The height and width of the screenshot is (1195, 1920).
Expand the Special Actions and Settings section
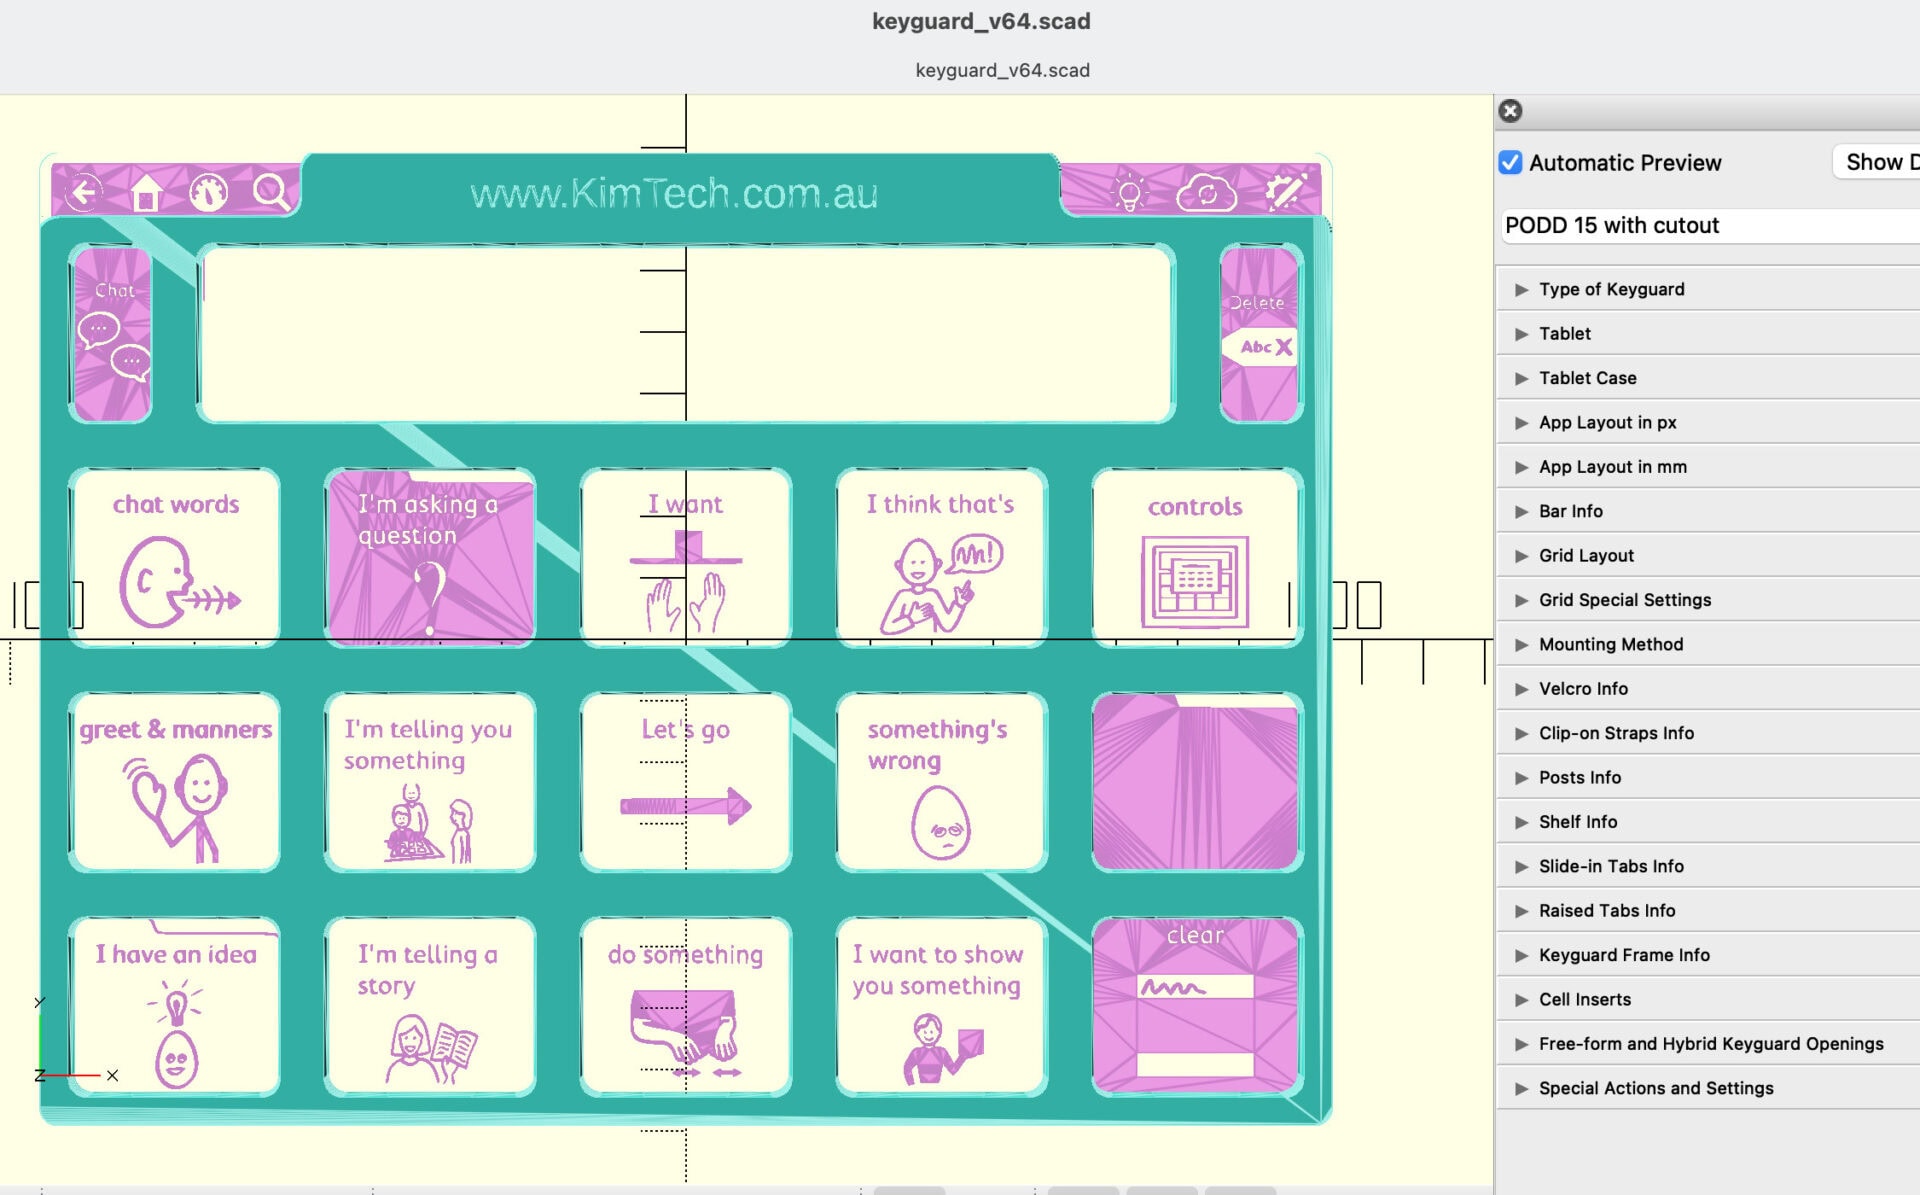pos(1709,1088)
